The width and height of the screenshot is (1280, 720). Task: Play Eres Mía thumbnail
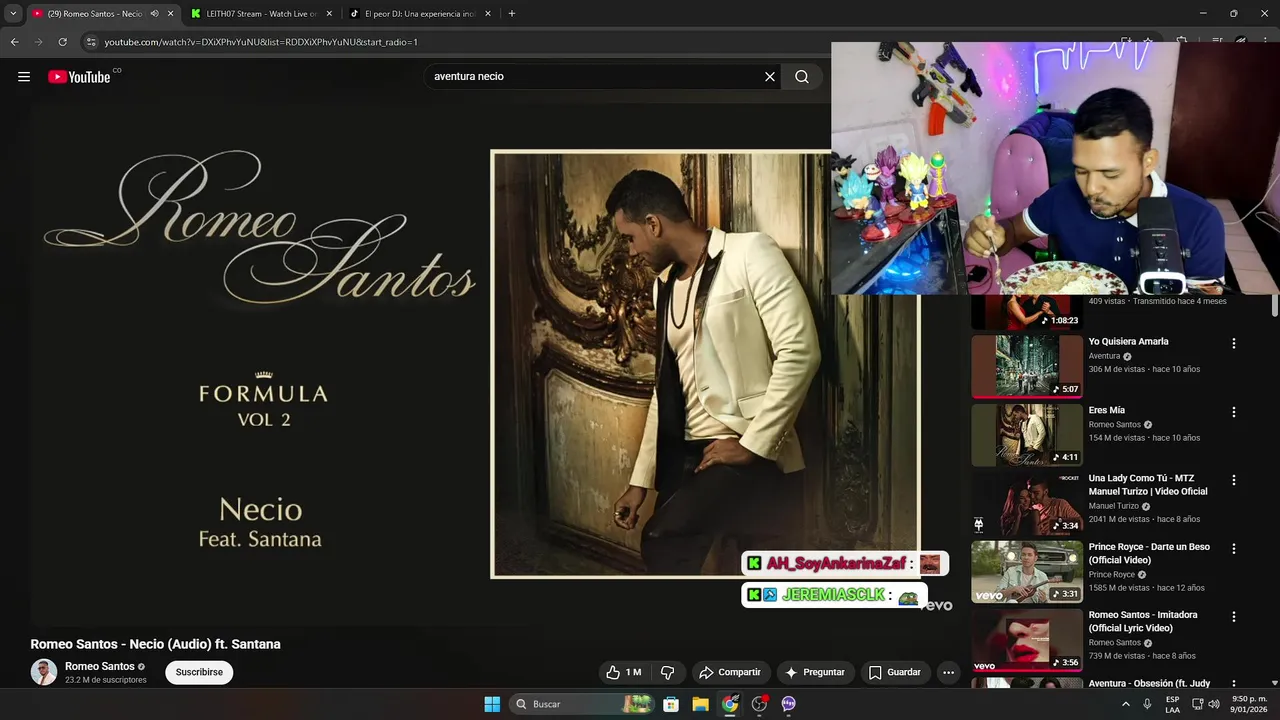click(x=1027, y=435)
